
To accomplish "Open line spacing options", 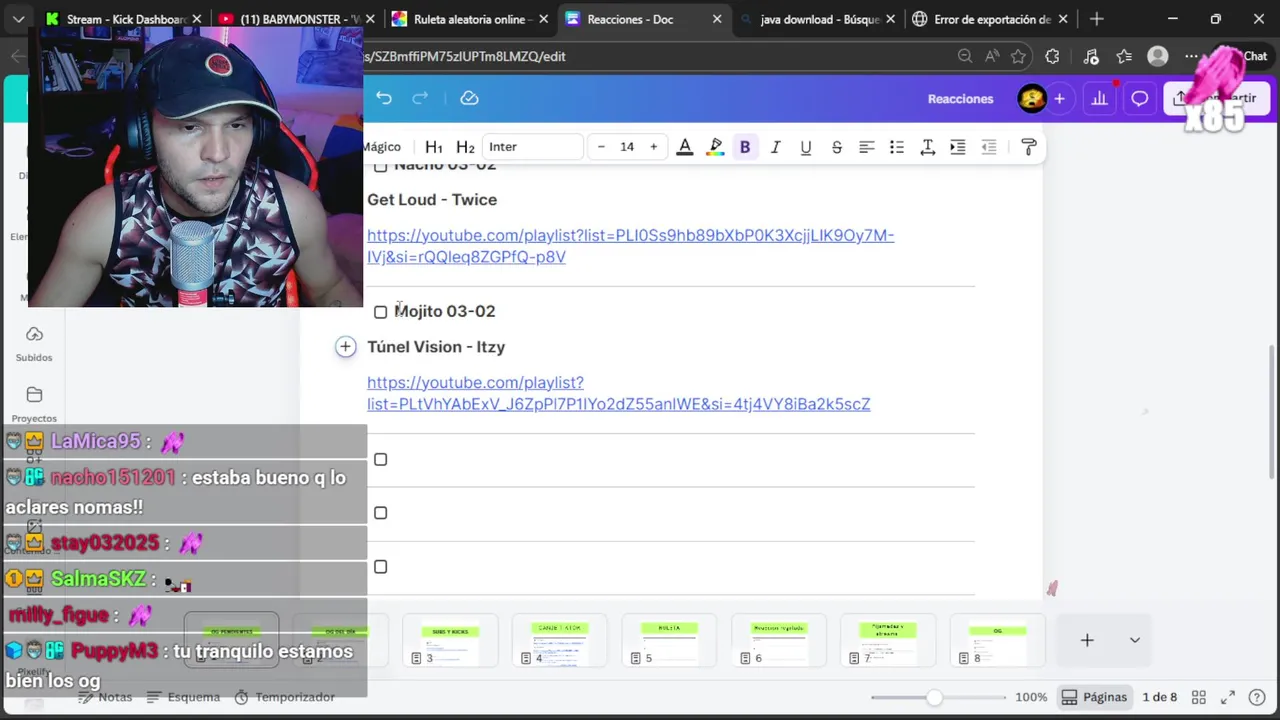I will (x=928, y=147).
